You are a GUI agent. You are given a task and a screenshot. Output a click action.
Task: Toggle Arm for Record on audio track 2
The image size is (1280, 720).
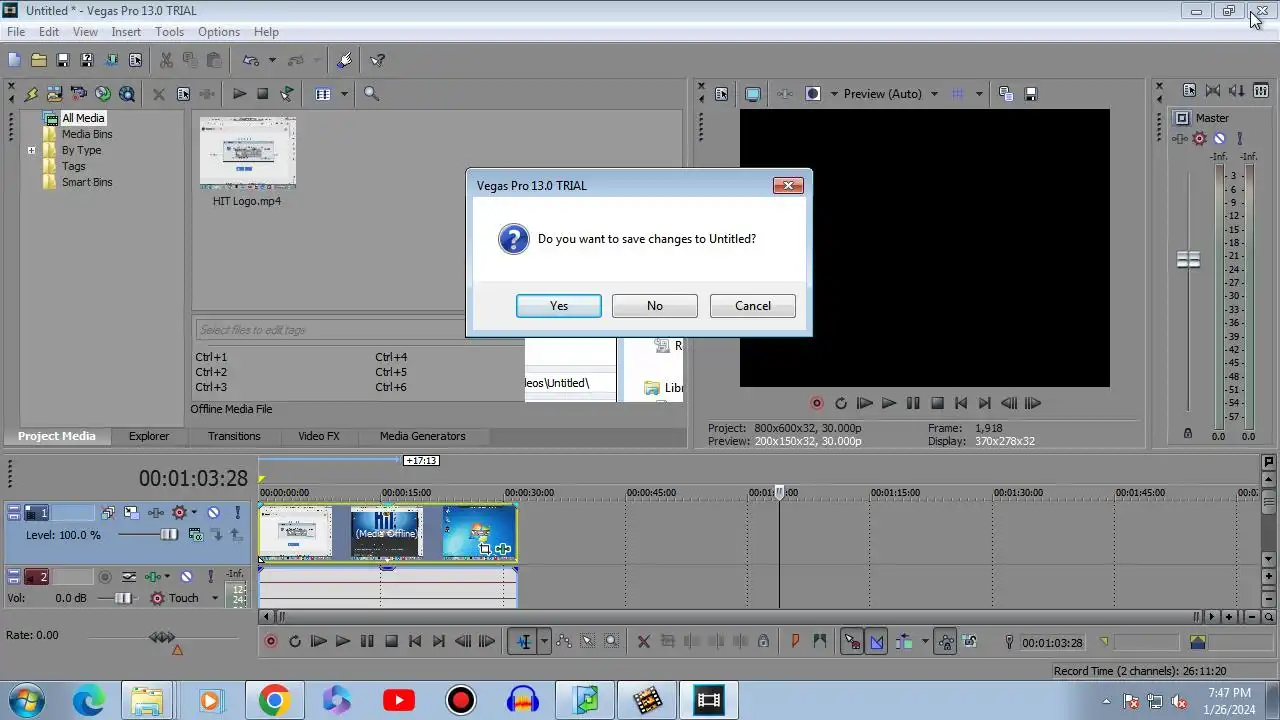103,577
